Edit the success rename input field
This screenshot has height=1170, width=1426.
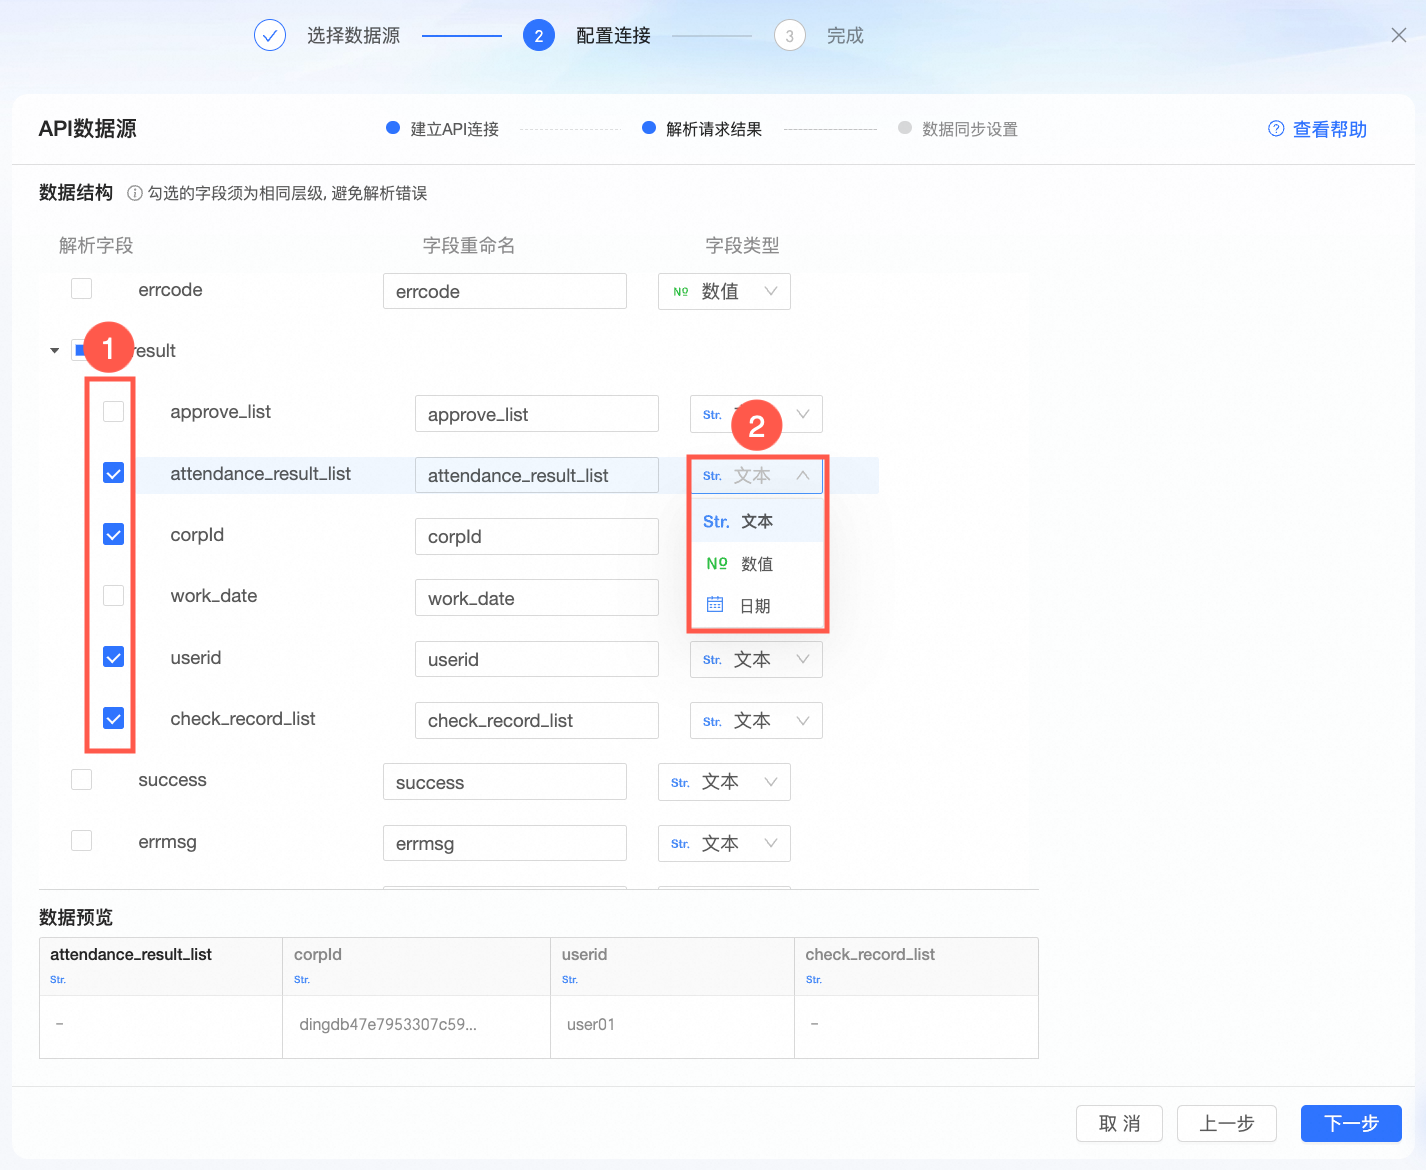point(505,782)
